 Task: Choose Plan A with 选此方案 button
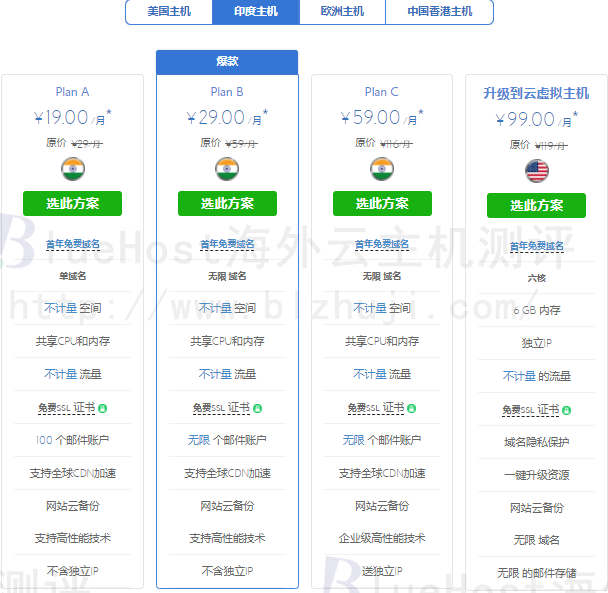coord(73,203)
